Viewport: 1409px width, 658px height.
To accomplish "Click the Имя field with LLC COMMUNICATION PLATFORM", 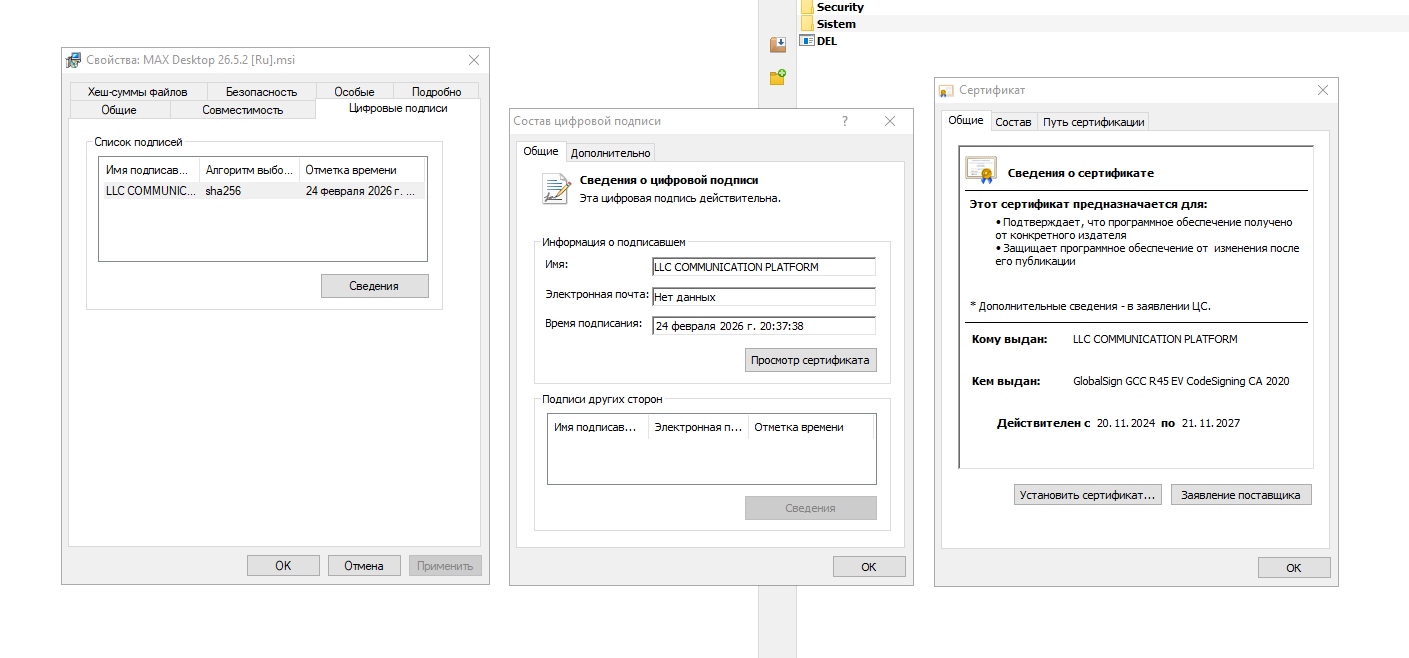I will click(x=763, y=267).
